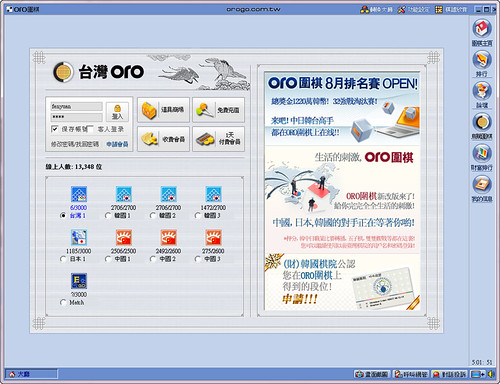
Task: Click the 中國 3 server icon
Action: pos(213,238)
